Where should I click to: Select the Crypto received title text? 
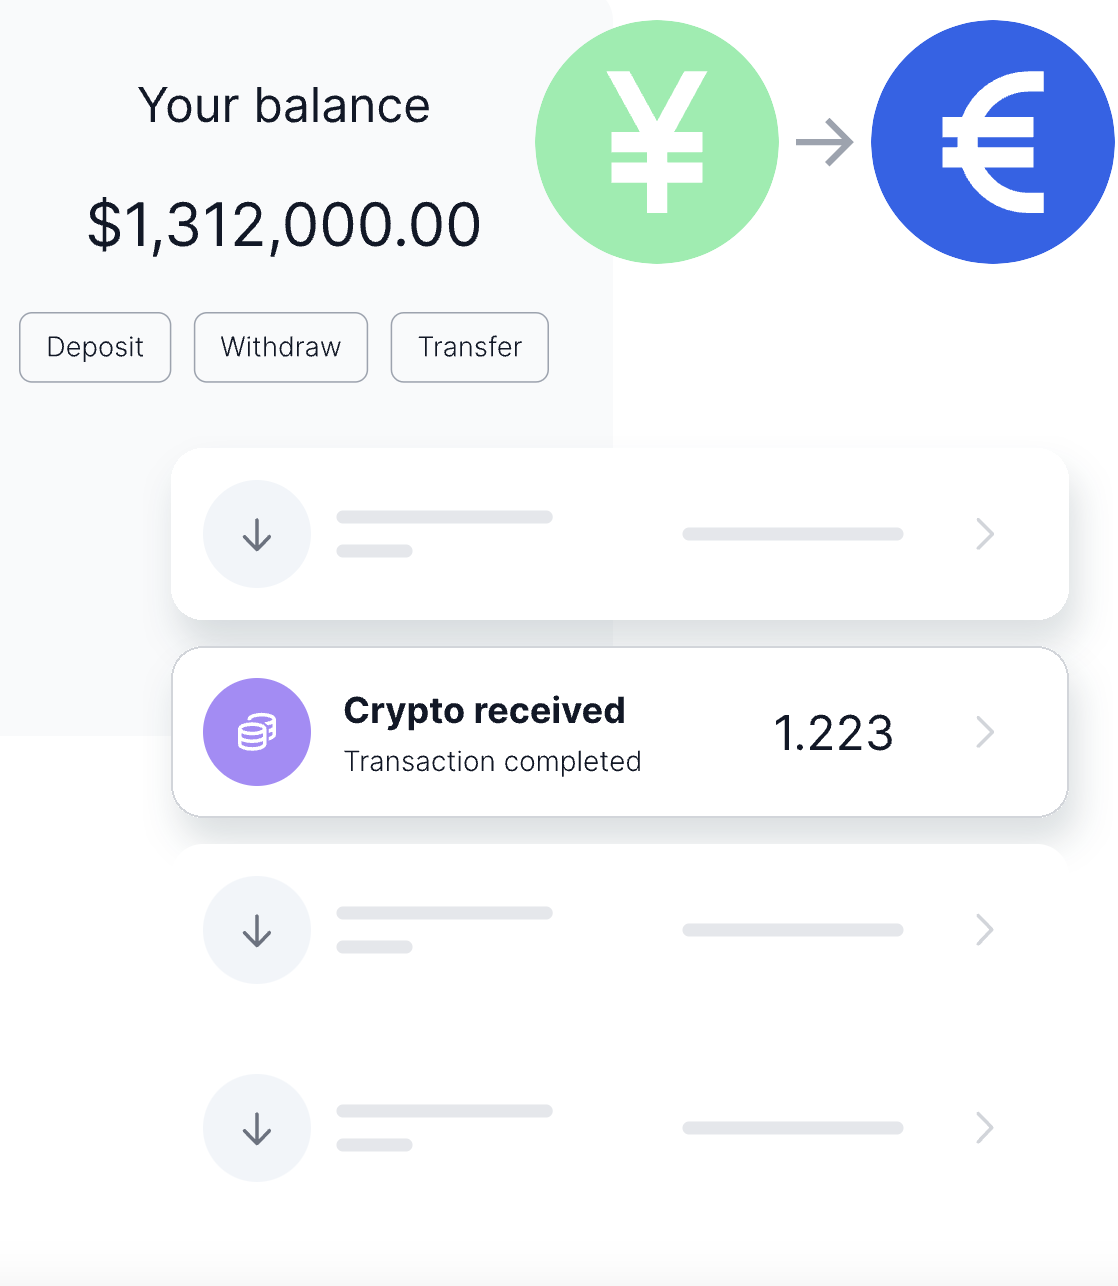[x=484, y=711]
